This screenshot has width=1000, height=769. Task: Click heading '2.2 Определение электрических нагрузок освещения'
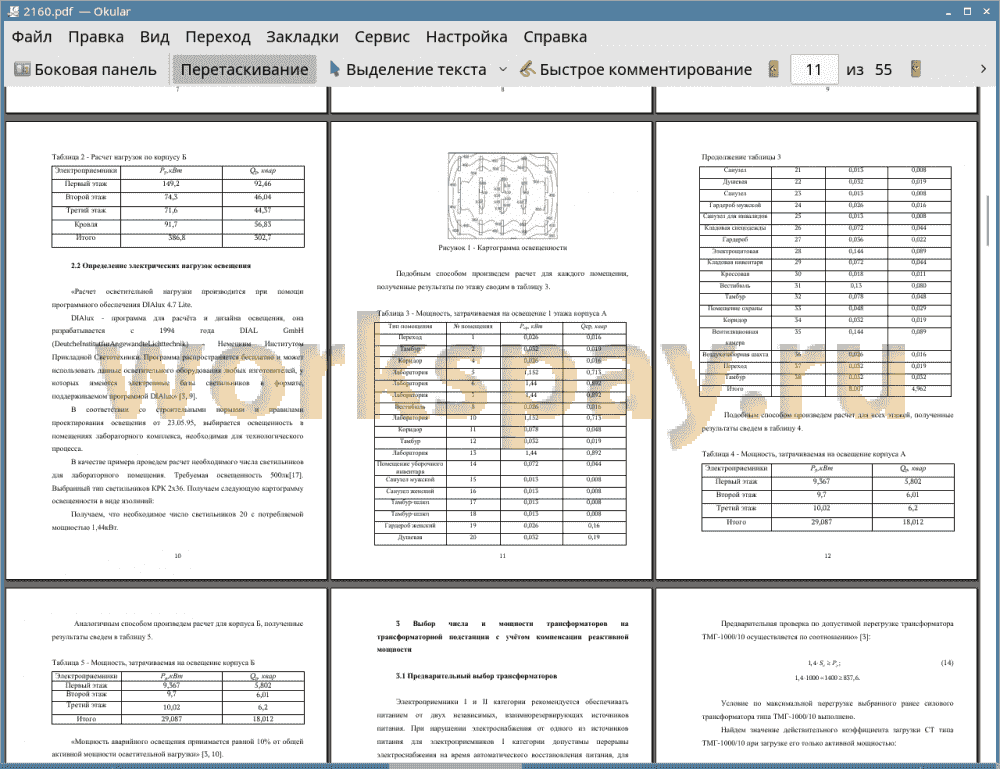(161, 265)
